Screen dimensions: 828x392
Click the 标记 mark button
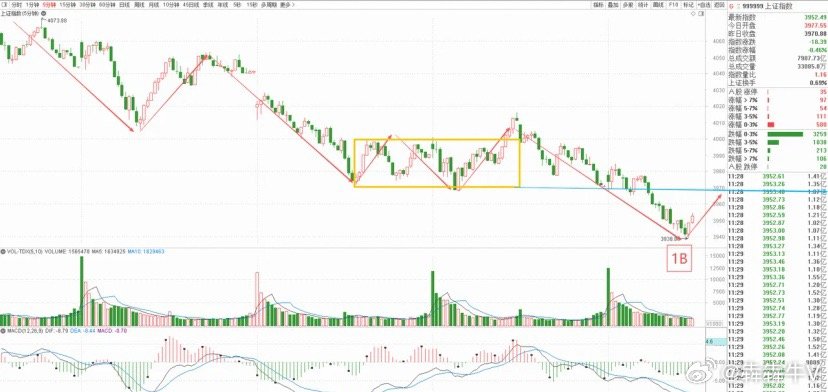pos(689,5)
